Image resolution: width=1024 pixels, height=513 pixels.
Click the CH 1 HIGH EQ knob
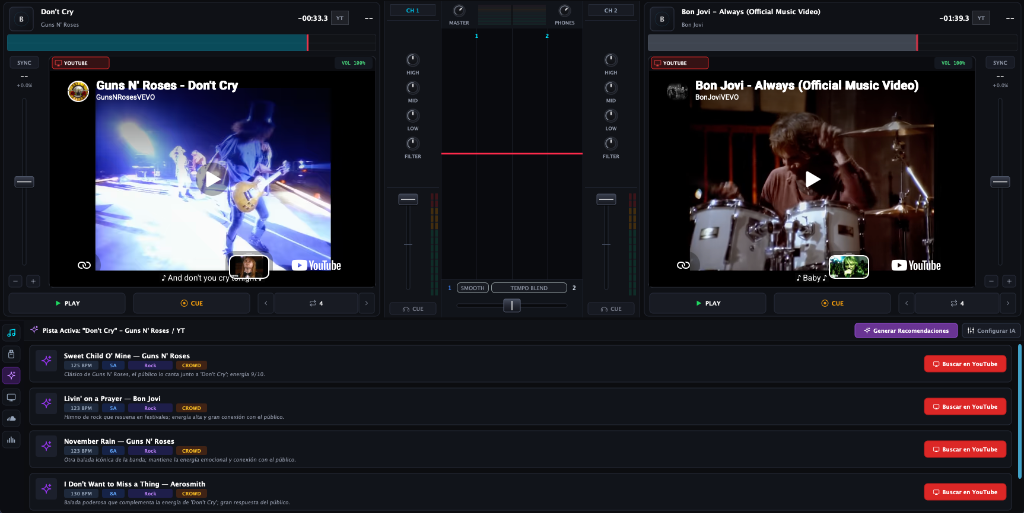coord(413,59)
